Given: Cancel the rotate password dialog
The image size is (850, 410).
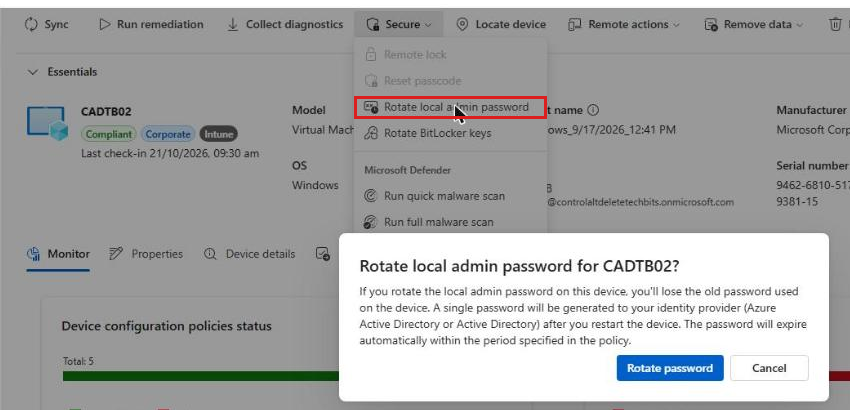Looking at the screenshot, I should tap(769, 368).
